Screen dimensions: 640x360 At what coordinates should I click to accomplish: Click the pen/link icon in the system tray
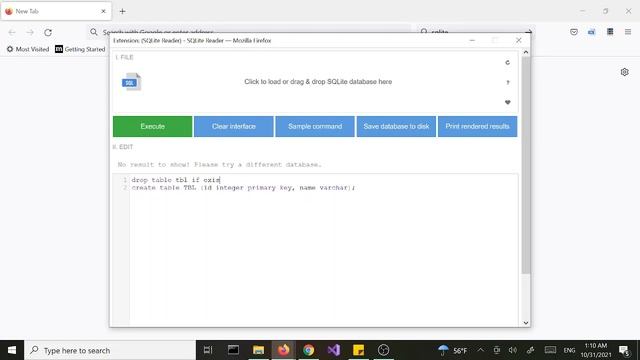(531, 350)
